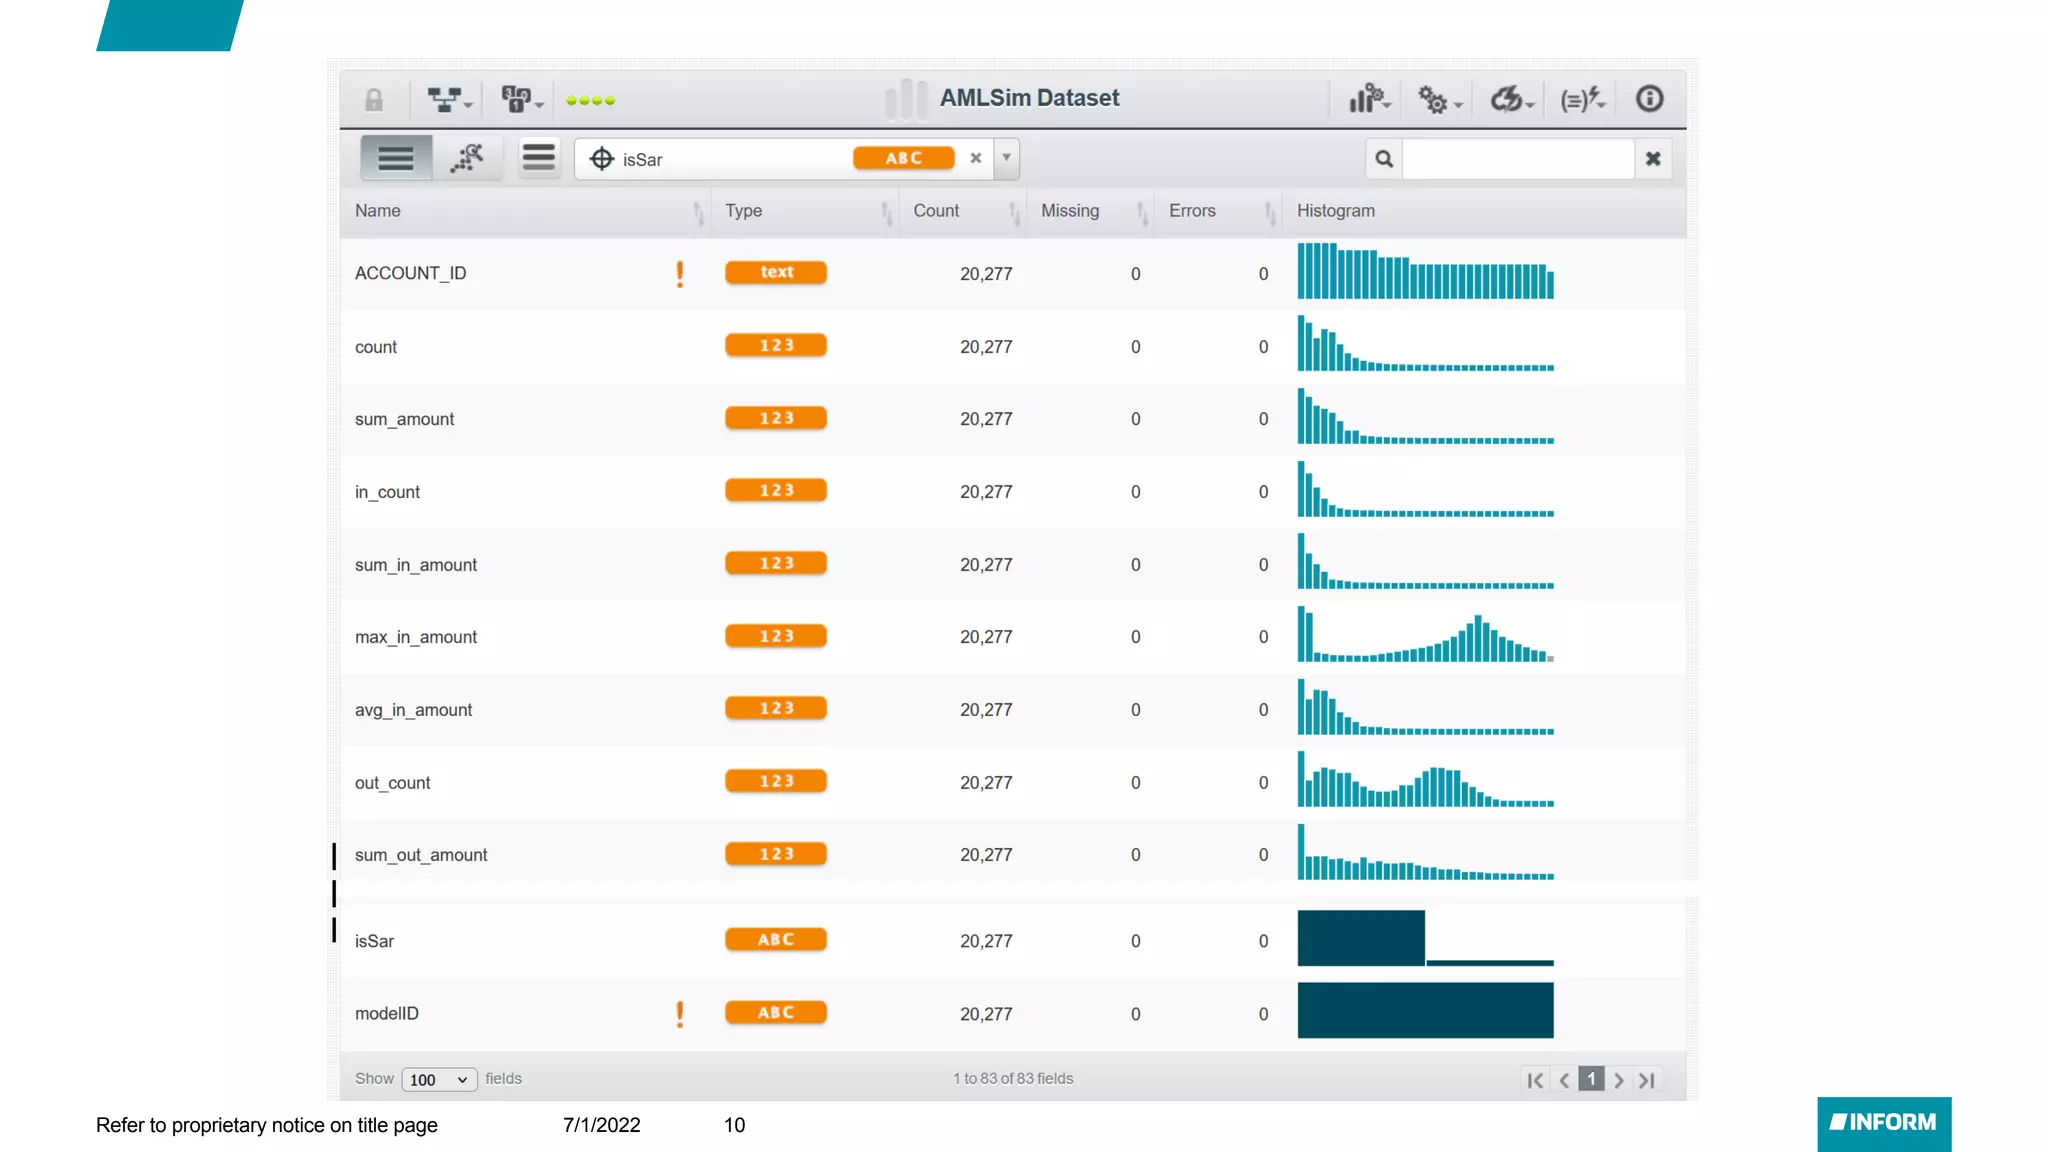Image resolution: width=2048 pixels, height=1152 pixels.
Task: Focus the field search input box
Action: [x=1517, y=159]
